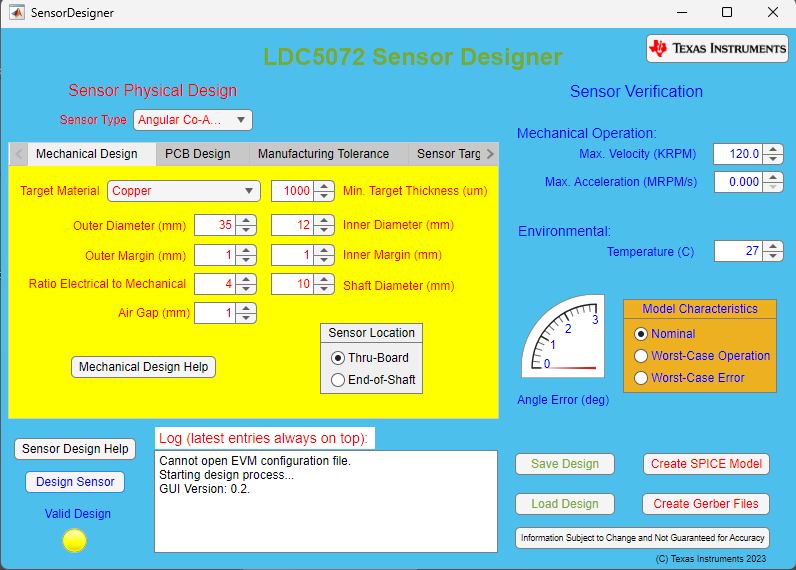Click Create Gerber Files button
Screen dimensions: 796x570
706,504
